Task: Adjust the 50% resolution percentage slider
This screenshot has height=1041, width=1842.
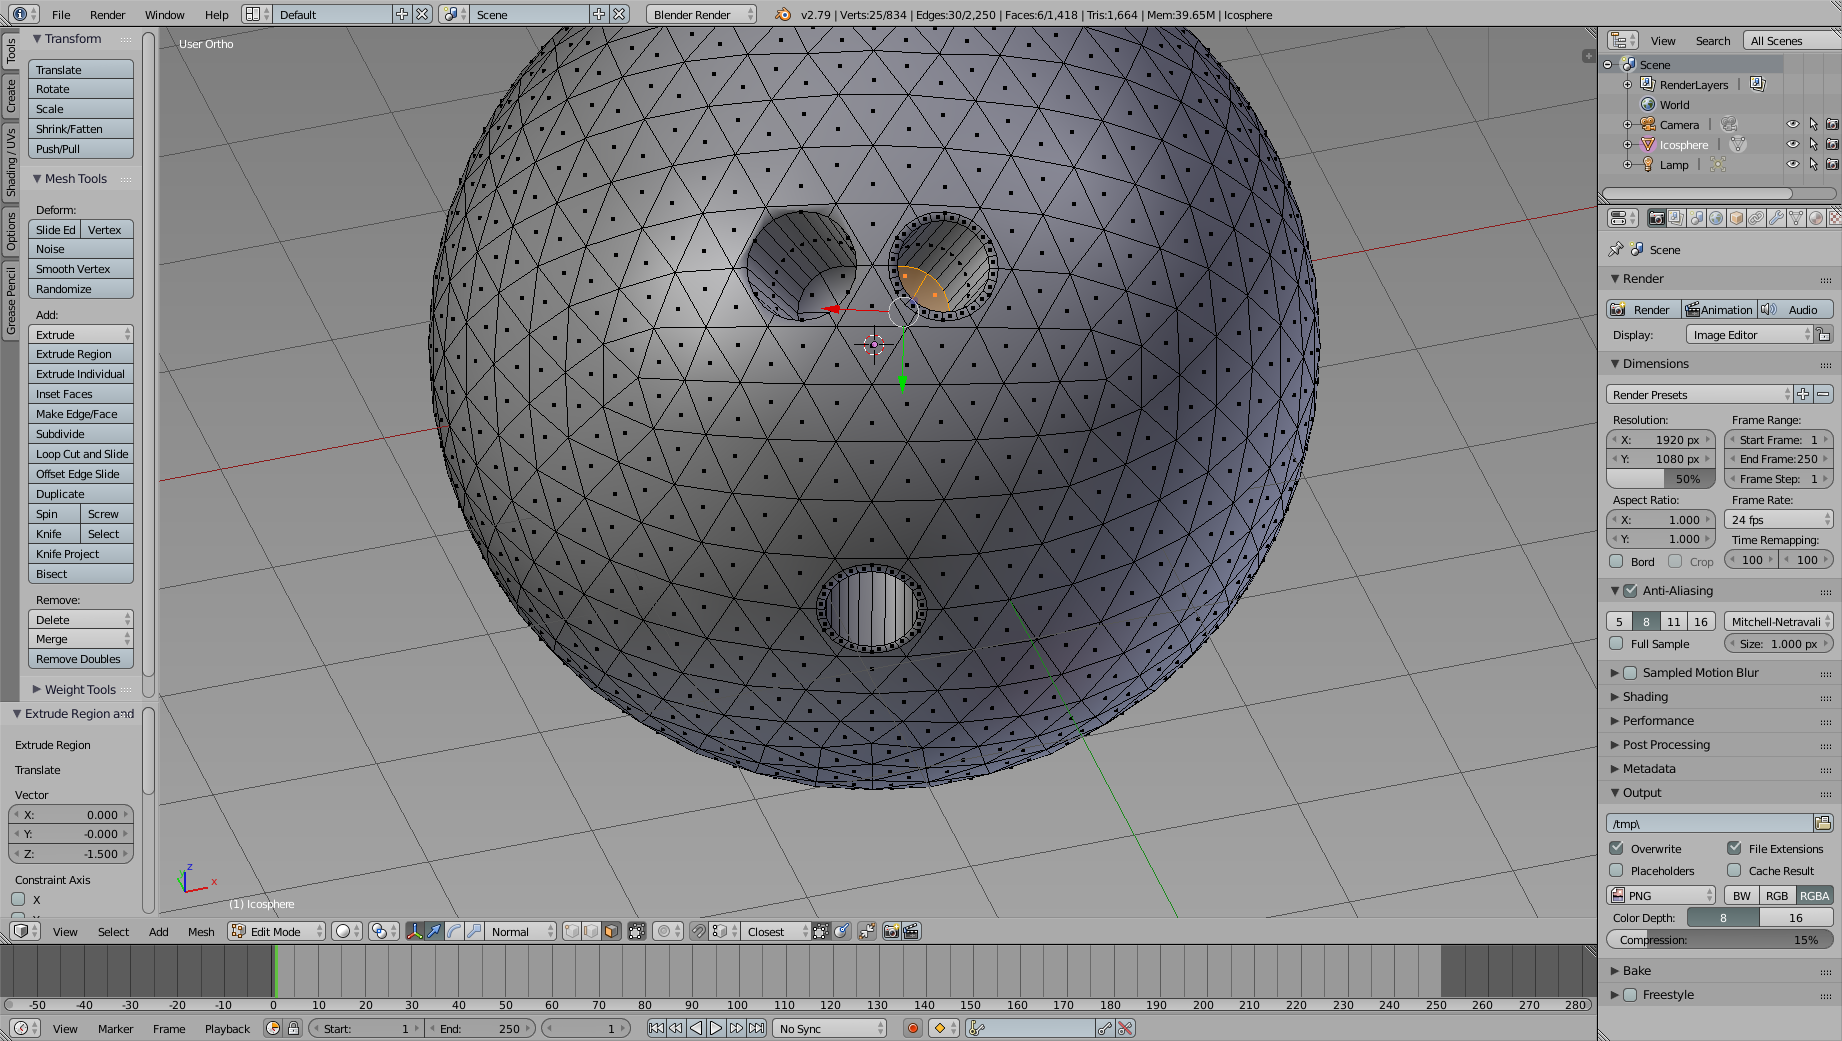Action: (1661, 479)
